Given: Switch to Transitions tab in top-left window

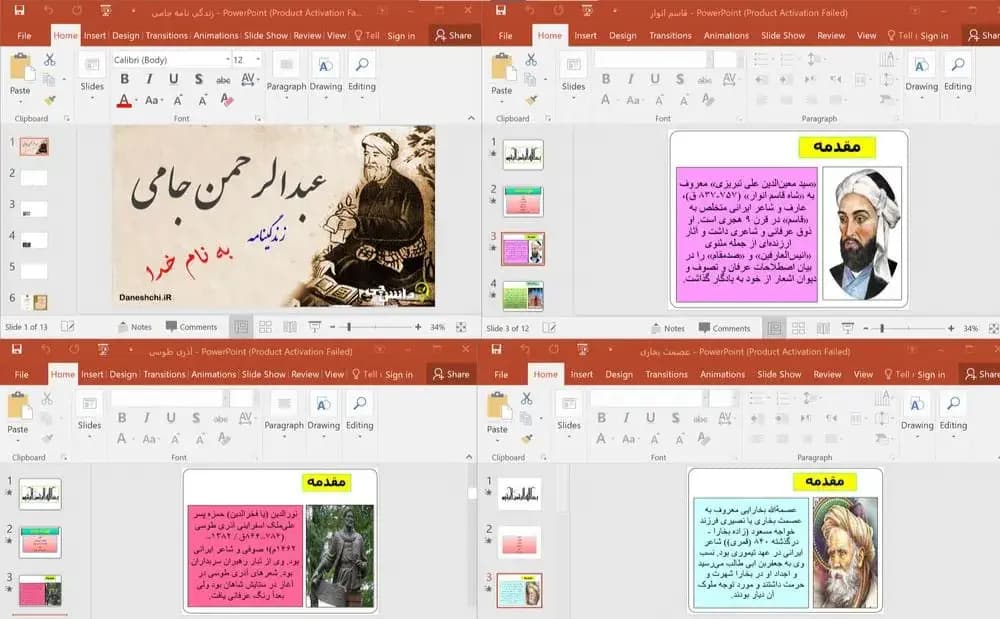Looking at the screenshot, I should coord(166,36).
